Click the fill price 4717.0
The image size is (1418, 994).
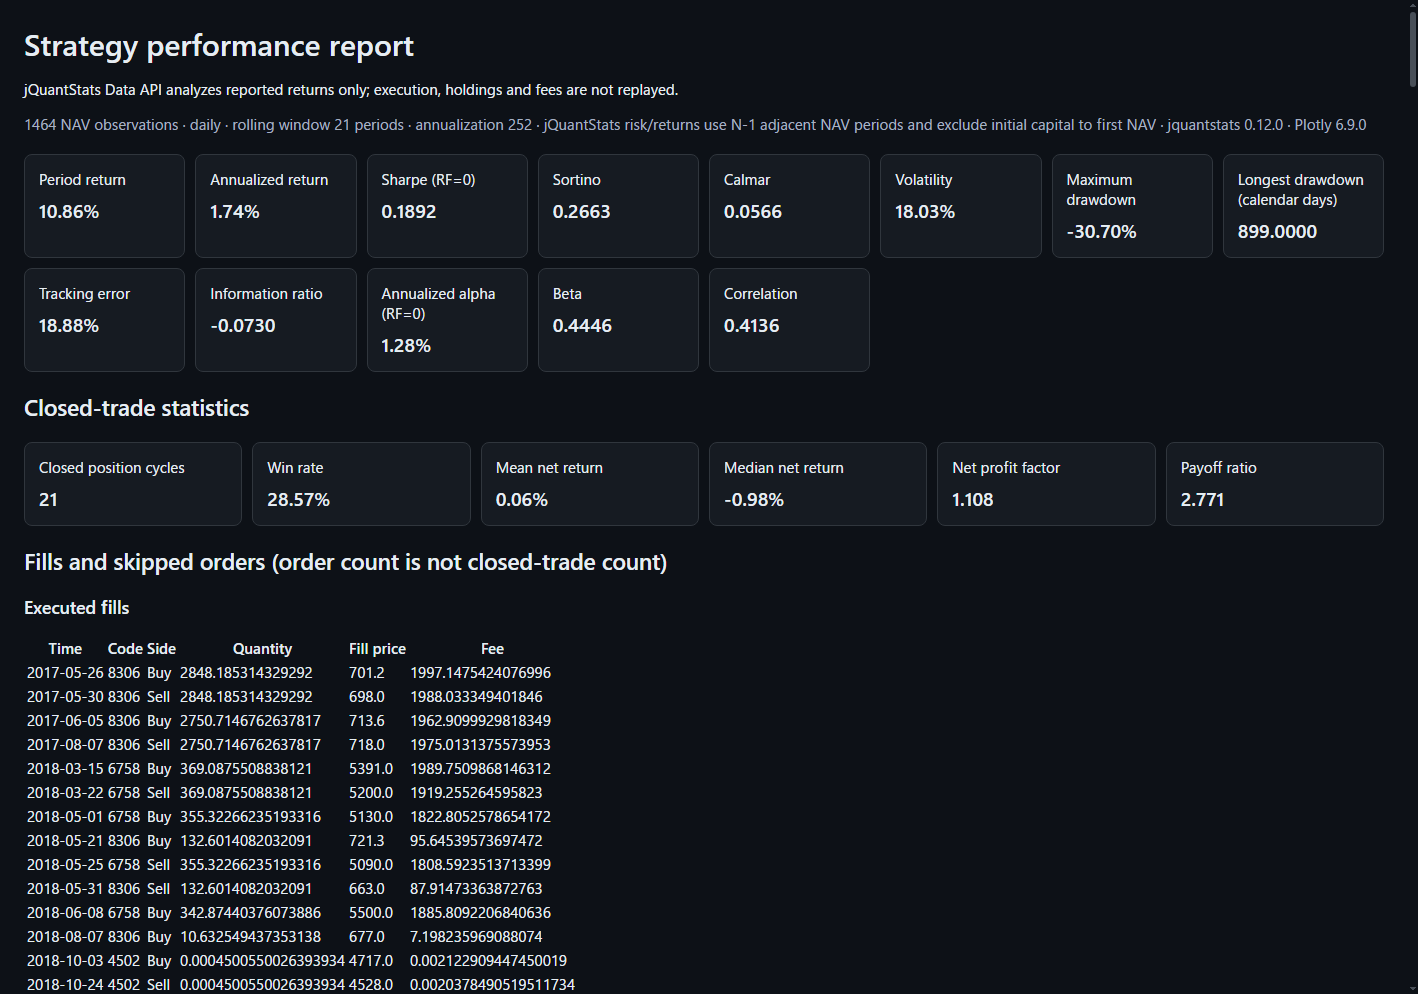pyautogui.click(x=371, y=961)
